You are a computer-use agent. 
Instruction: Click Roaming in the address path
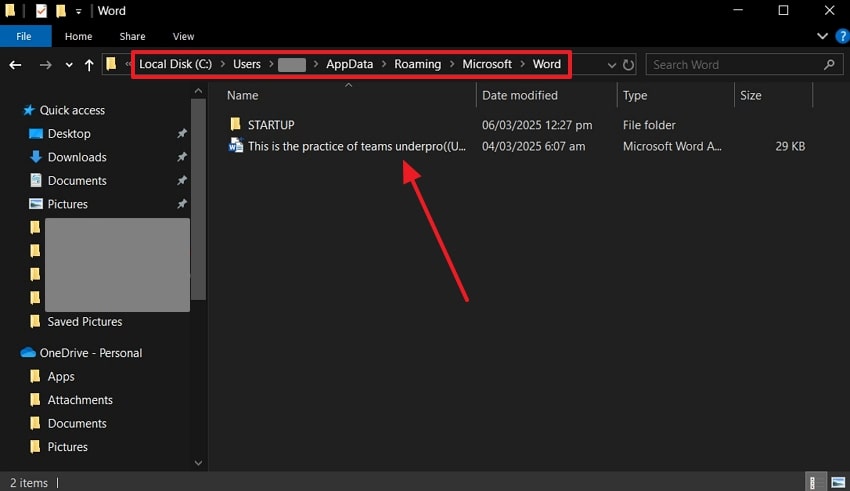point(417,64)
